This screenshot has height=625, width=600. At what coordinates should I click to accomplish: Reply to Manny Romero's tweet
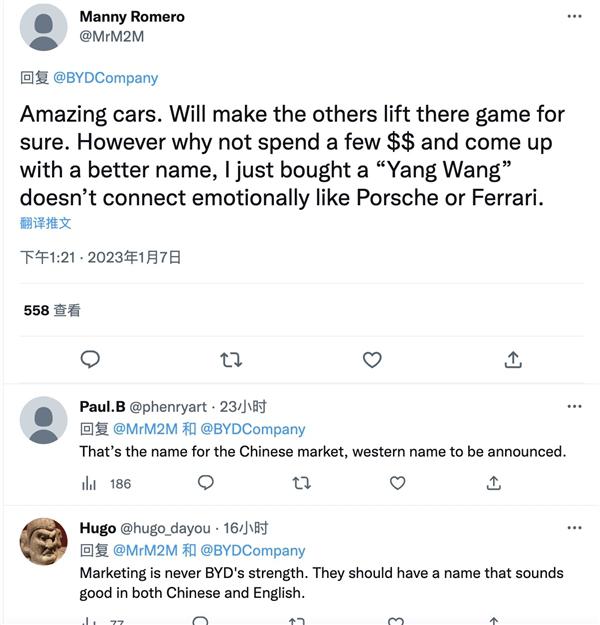[x=90, y=360]
